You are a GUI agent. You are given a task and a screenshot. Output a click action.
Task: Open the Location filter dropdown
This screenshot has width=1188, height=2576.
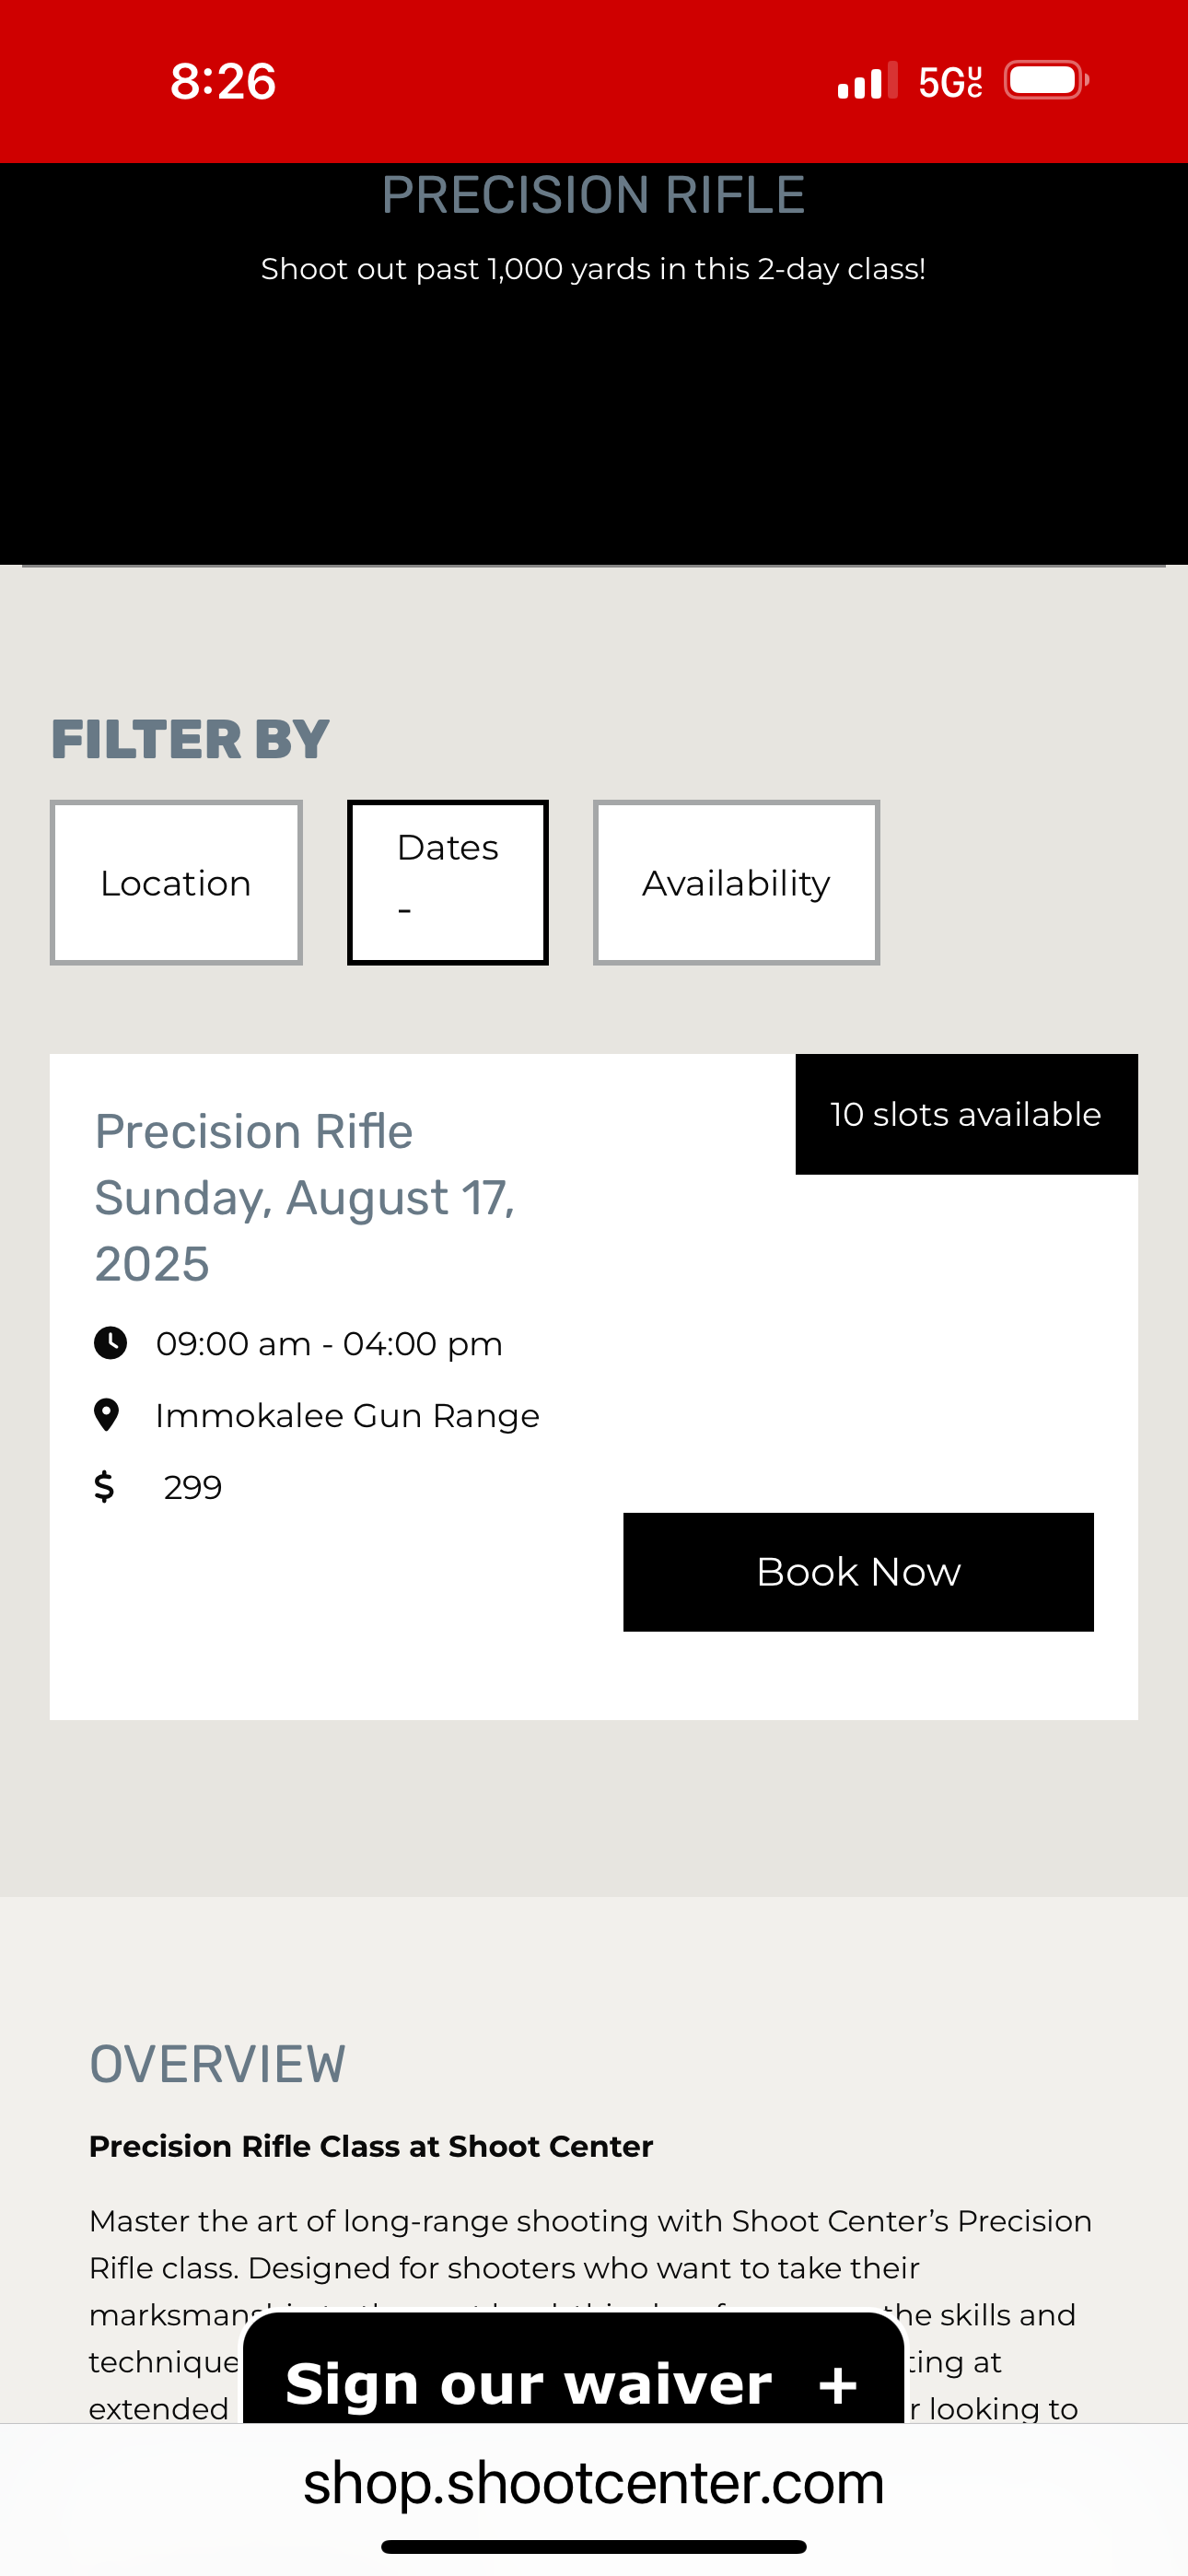[176, 882]
